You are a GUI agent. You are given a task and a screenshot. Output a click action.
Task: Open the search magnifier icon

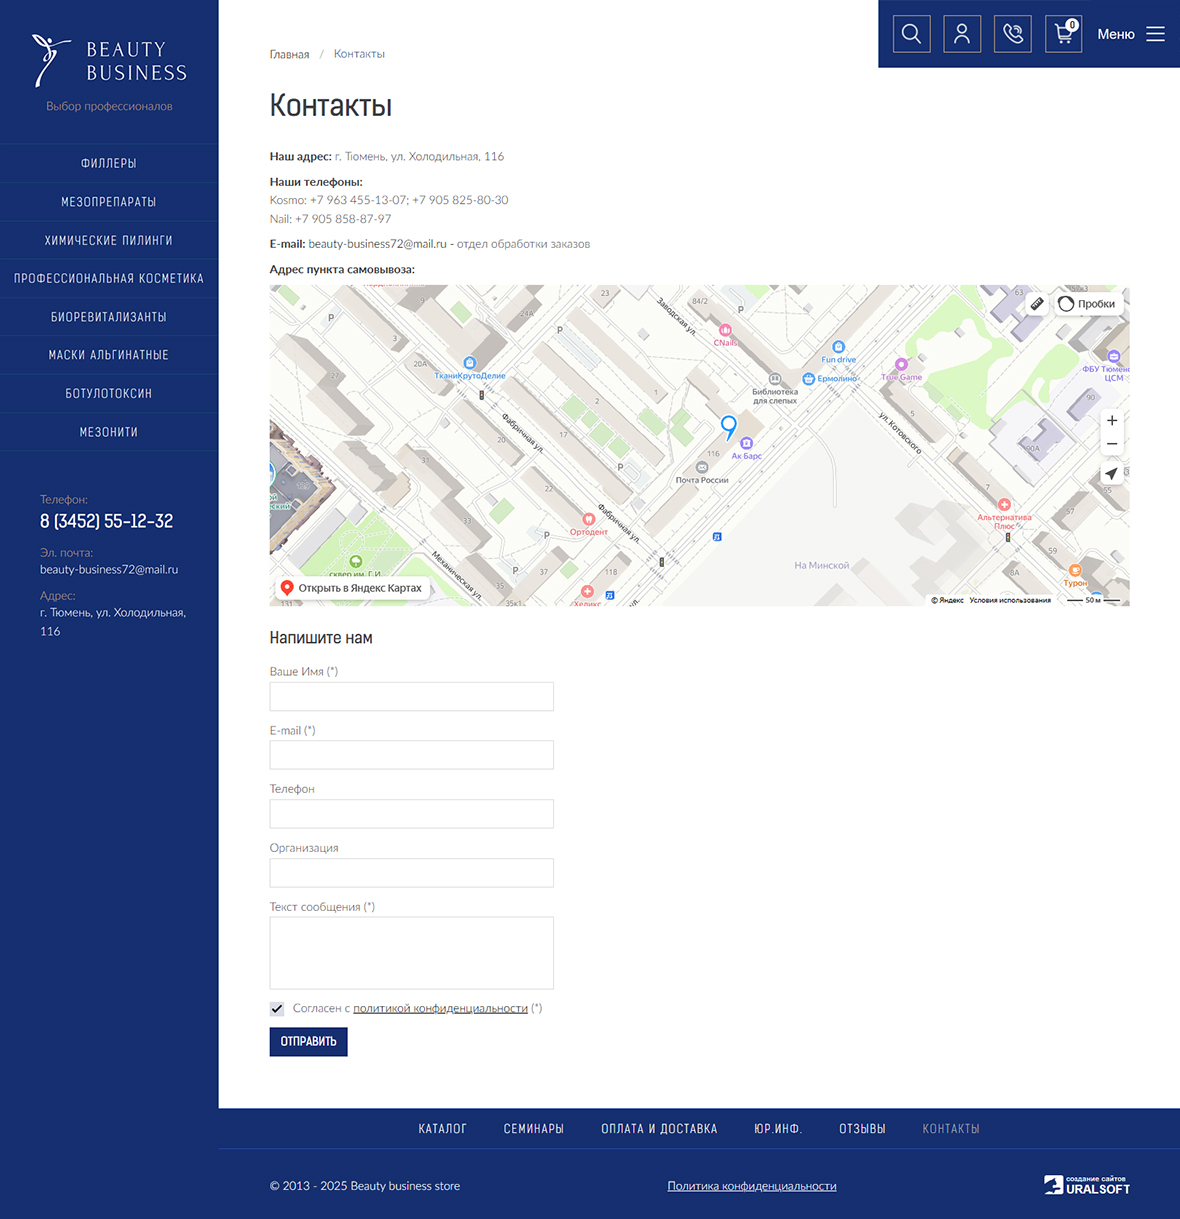pyautogui.click(x=911, y=34)
